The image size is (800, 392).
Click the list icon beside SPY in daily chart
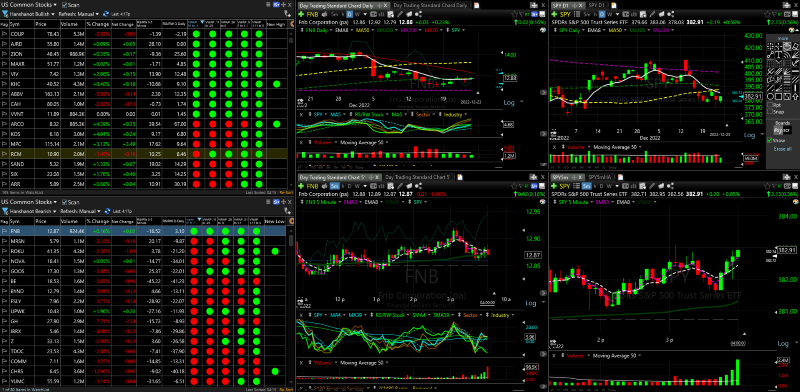pos(577,14)
